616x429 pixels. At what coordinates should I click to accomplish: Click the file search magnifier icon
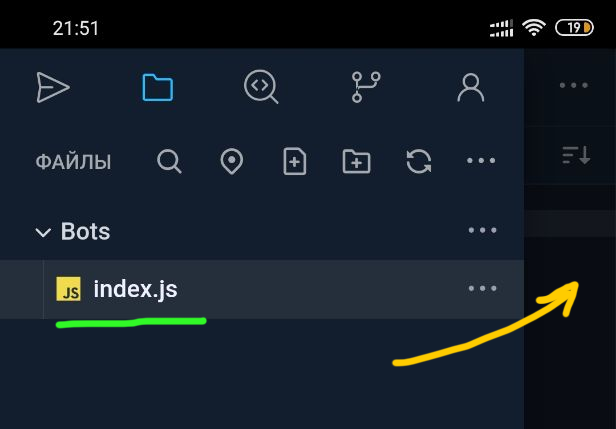click(x=169, y=161)
